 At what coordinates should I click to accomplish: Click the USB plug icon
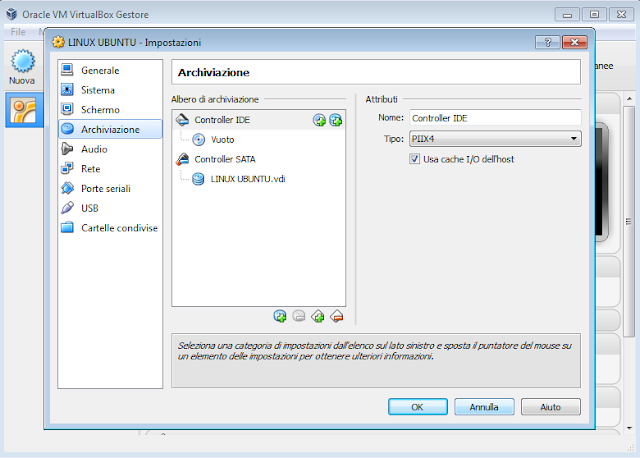pos(67,208)
